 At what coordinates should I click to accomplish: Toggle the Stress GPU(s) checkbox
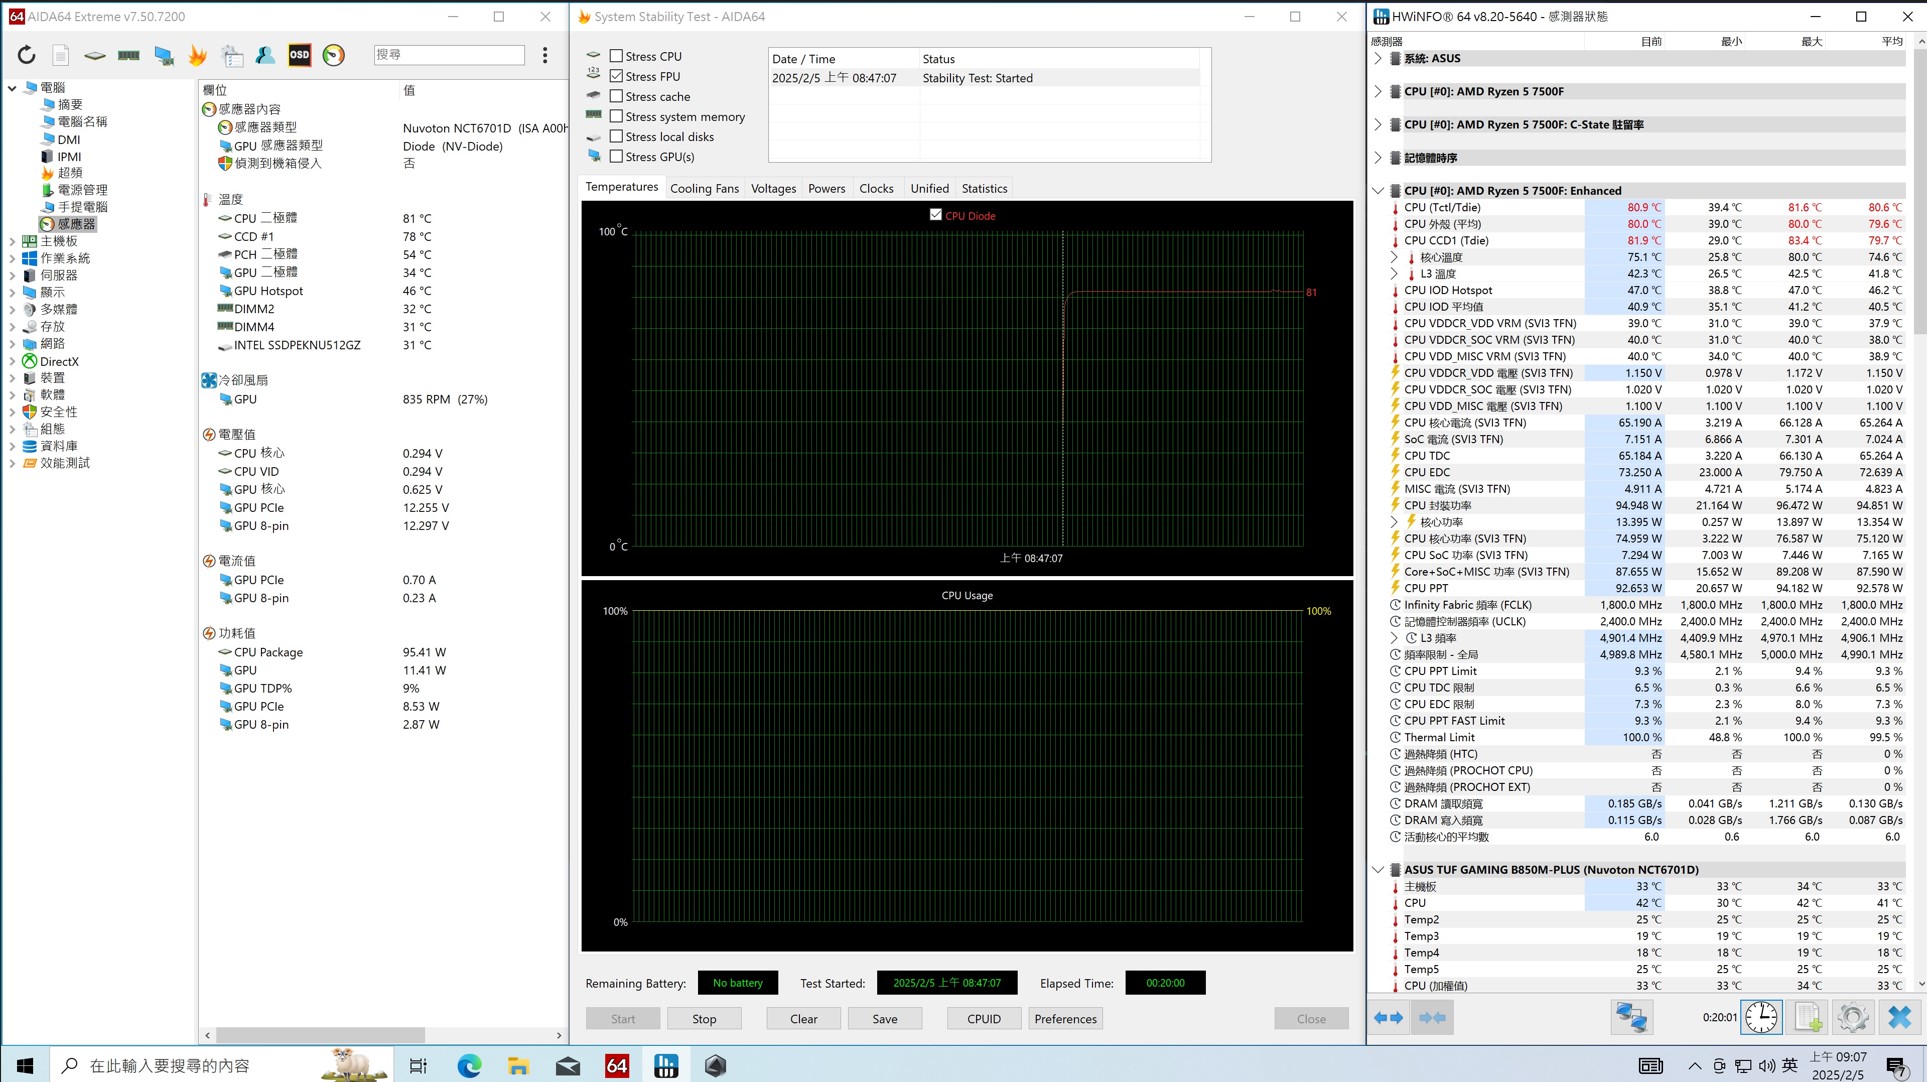617,156
